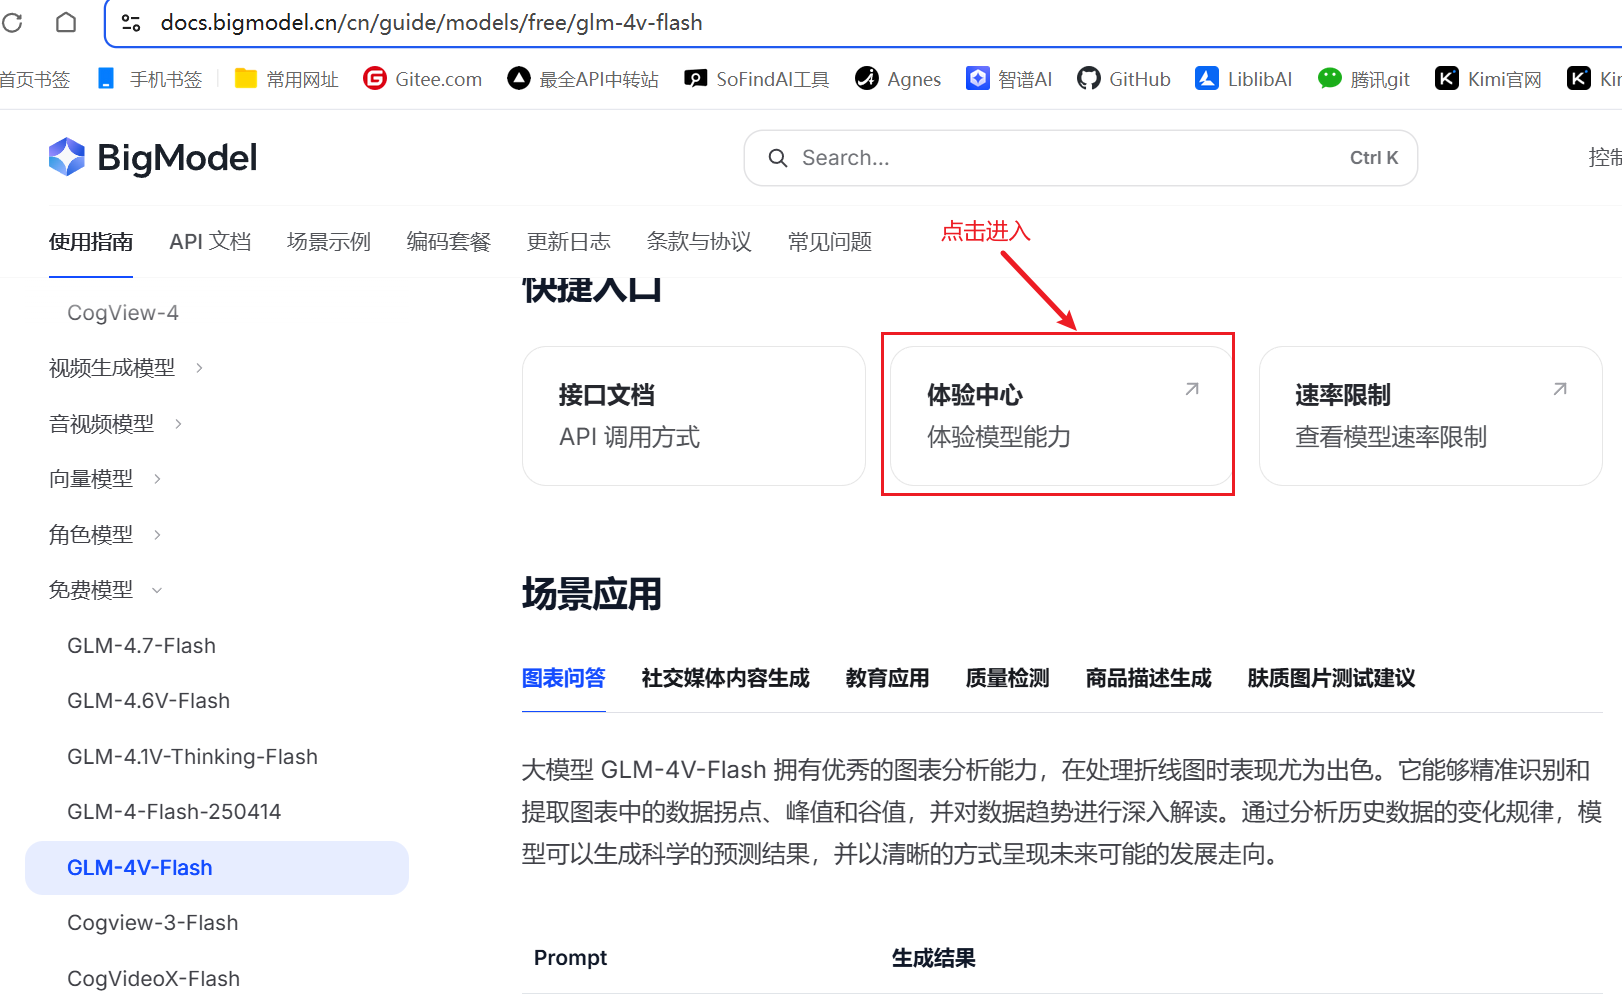This screenshot has width=1622, height=999.
Task: Open the 速率限制 card
Action: pyautogui.click(x=1430, y=416)
